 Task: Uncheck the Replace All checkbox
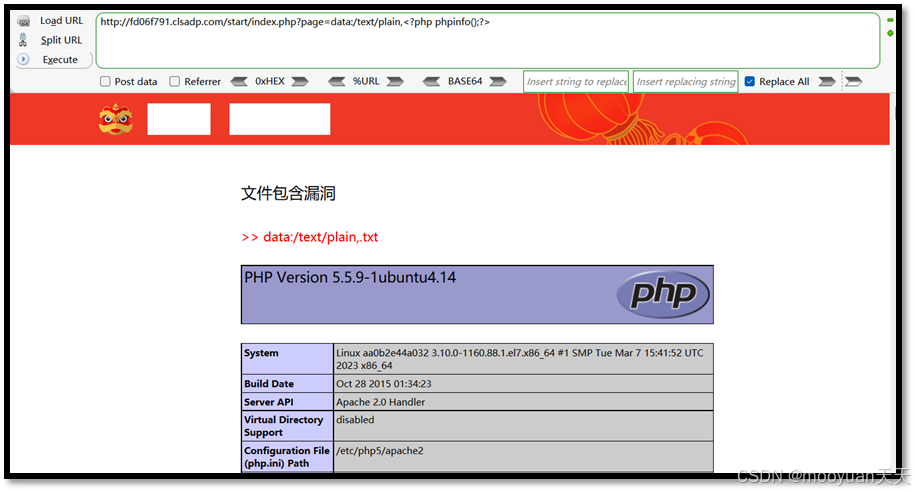tap(750, 81)
